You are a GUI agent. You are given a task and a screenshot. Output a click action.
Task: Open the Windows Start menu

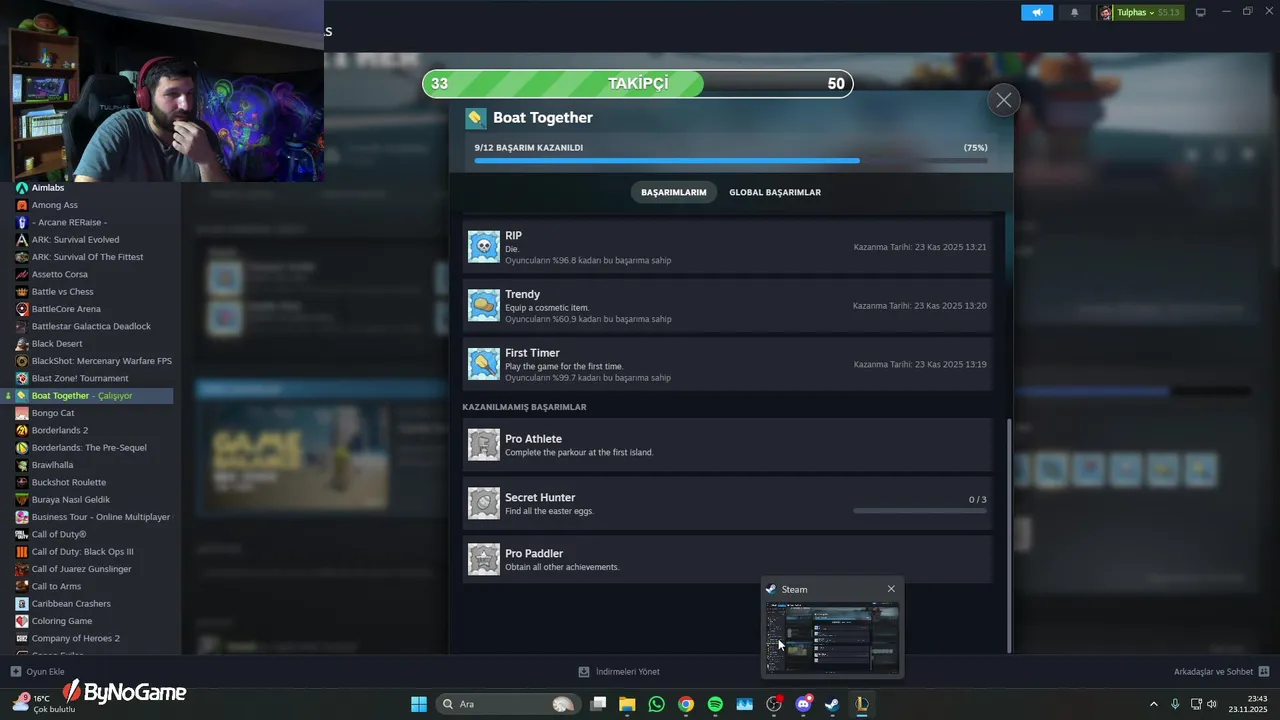pos(419,704)
